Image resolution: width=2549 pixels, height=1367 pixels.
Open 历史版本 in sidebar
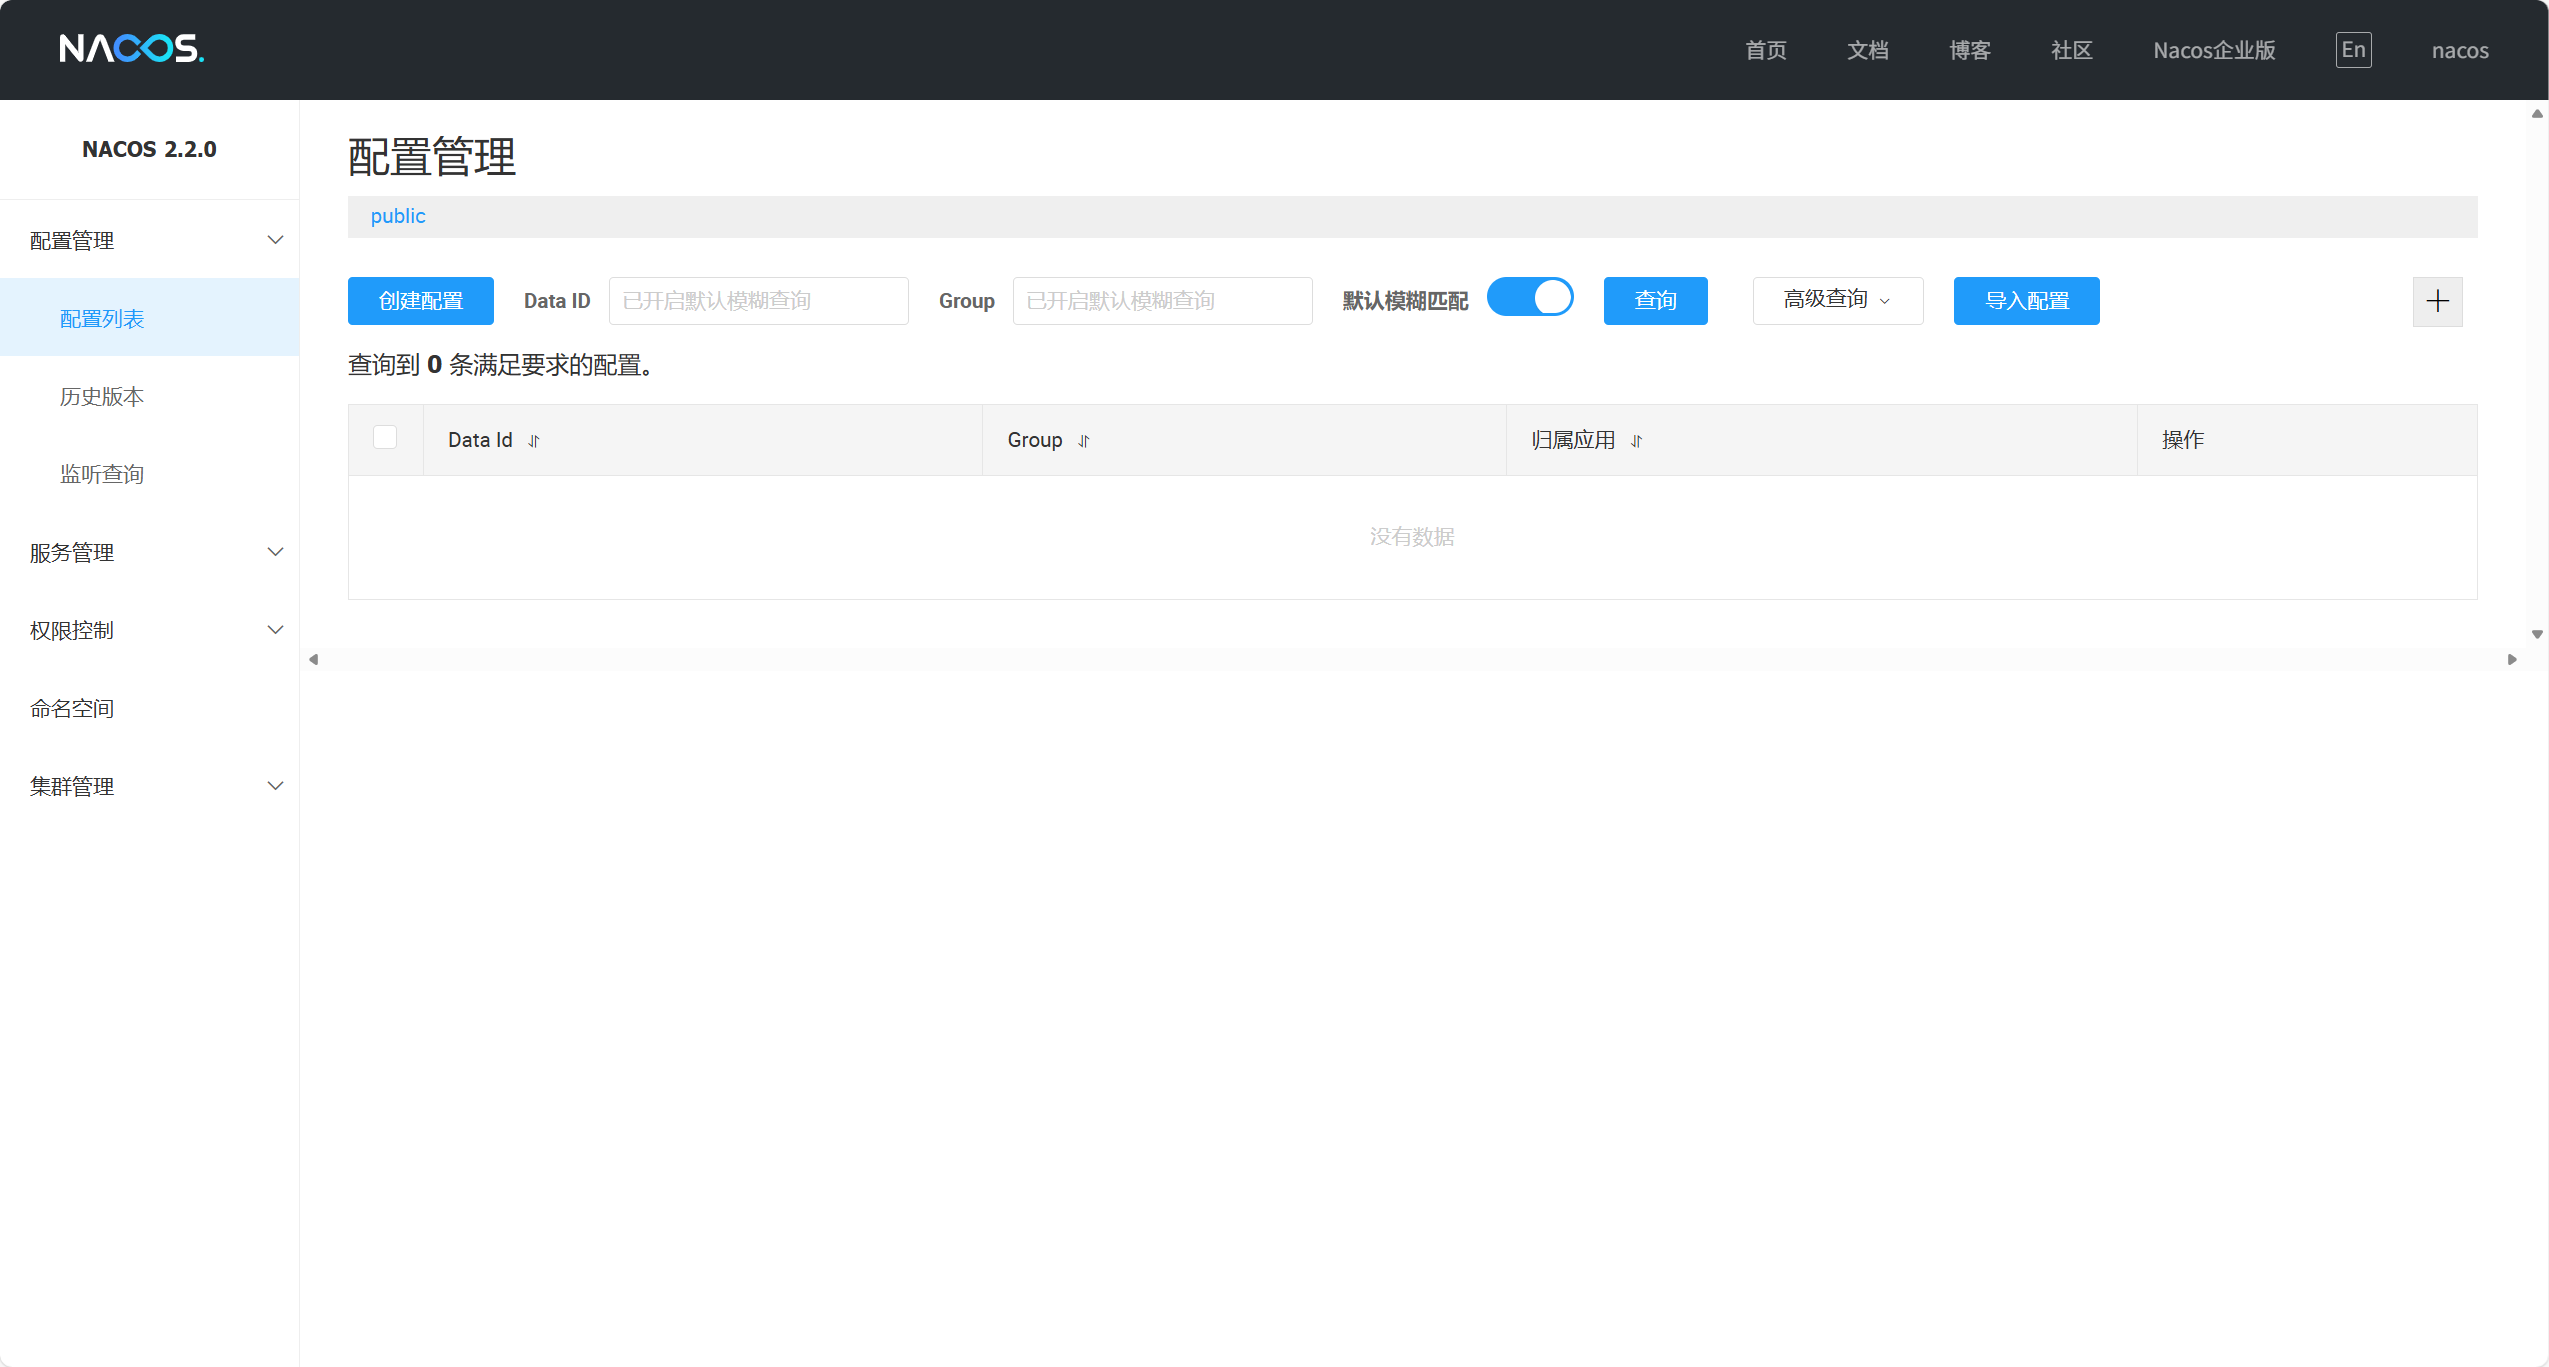click(102, 396)
